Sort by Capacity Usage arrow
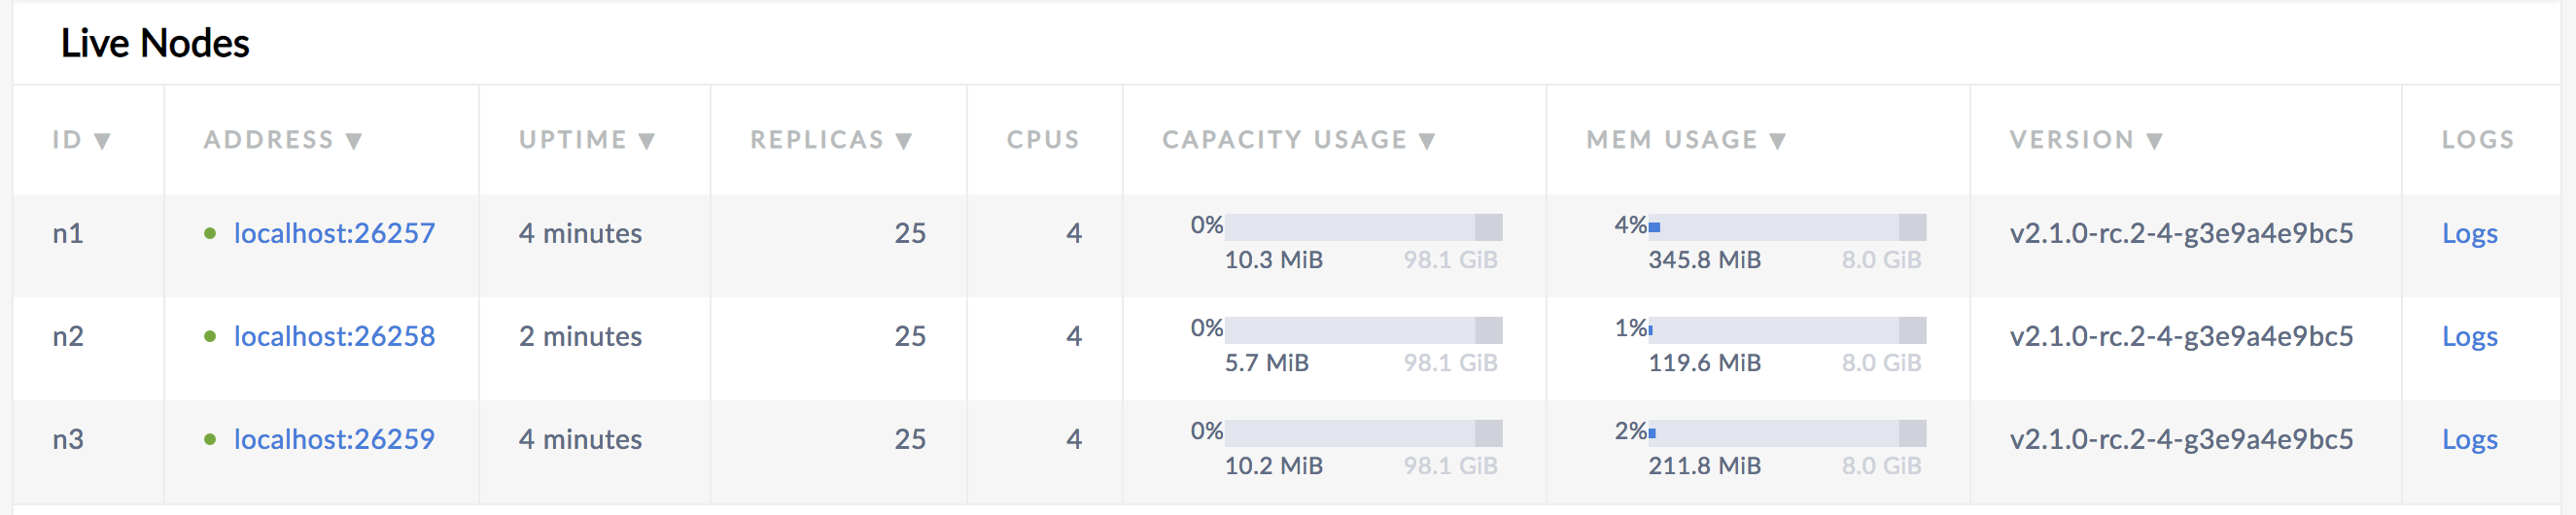Image resolution: width=2576 pixels, height=515 pixels. tap(1427, 141)
